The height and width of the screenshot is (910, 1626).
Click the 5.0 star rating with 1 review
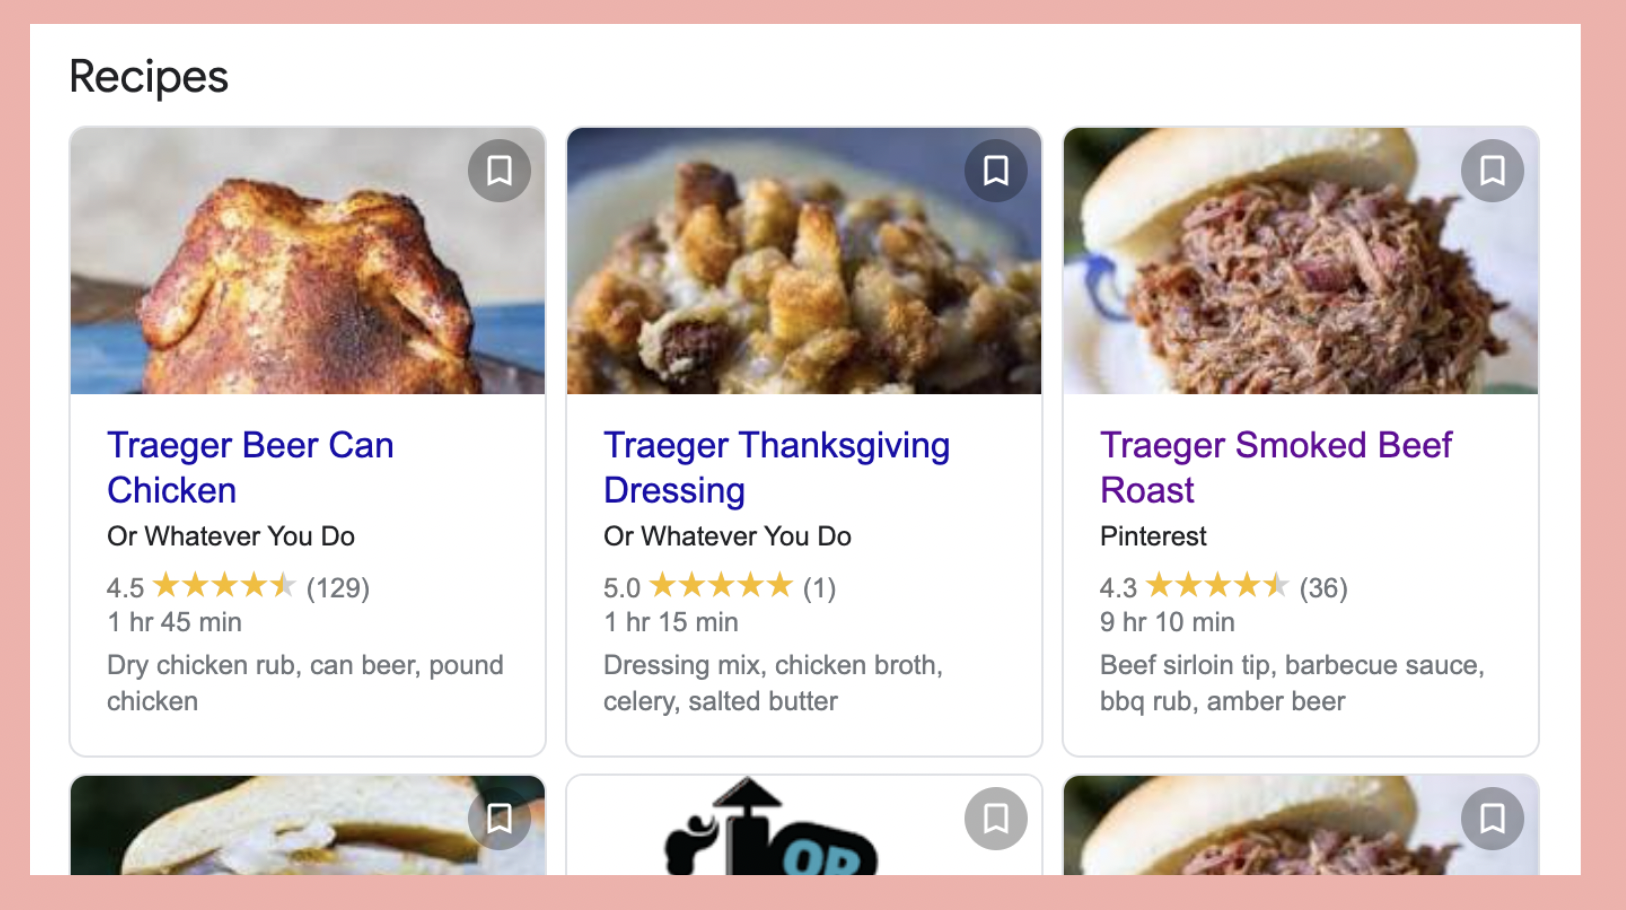[719, 587]
